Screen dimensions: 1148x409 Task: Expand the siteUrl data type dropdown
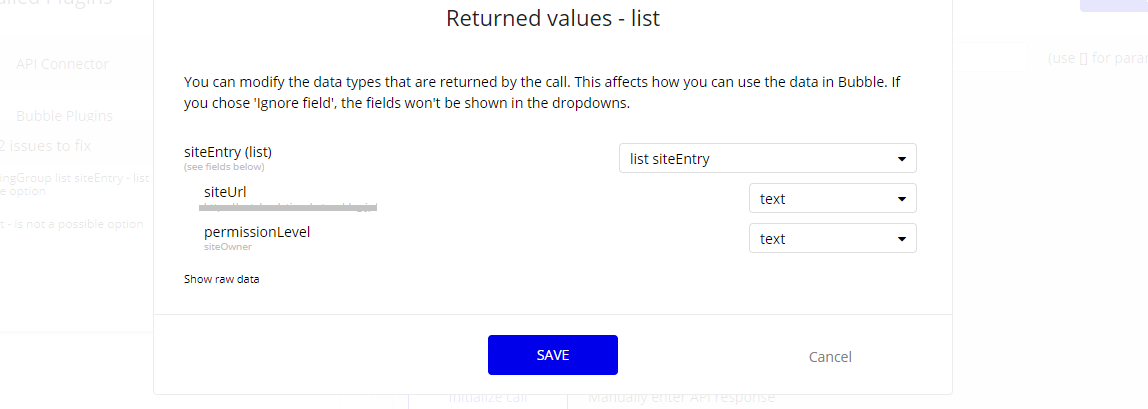[832, 198]
